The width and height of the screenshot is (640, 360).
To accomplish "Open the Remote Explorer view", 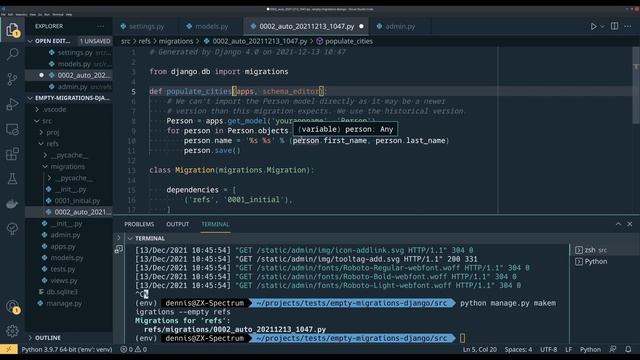I will [x=12, y=129].
